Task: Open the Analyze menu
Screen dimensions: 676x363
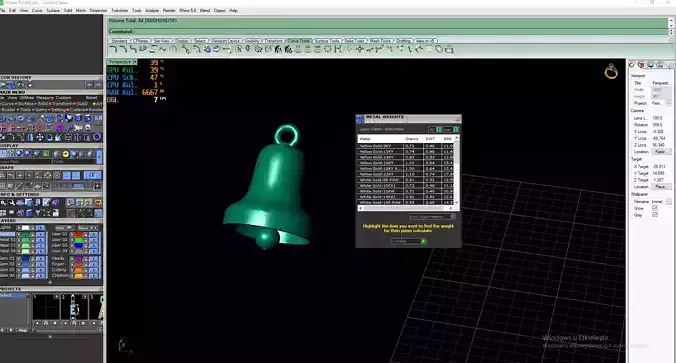Action: point(152,10)
